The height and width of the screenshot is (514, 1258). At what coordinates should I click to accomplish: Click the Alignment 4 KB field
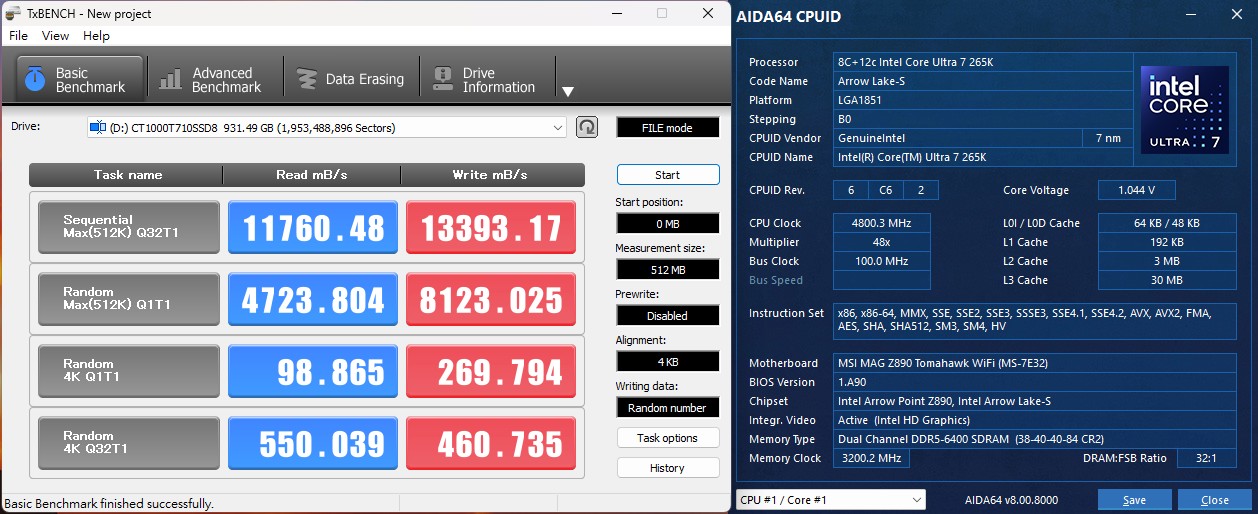[667, 361]
